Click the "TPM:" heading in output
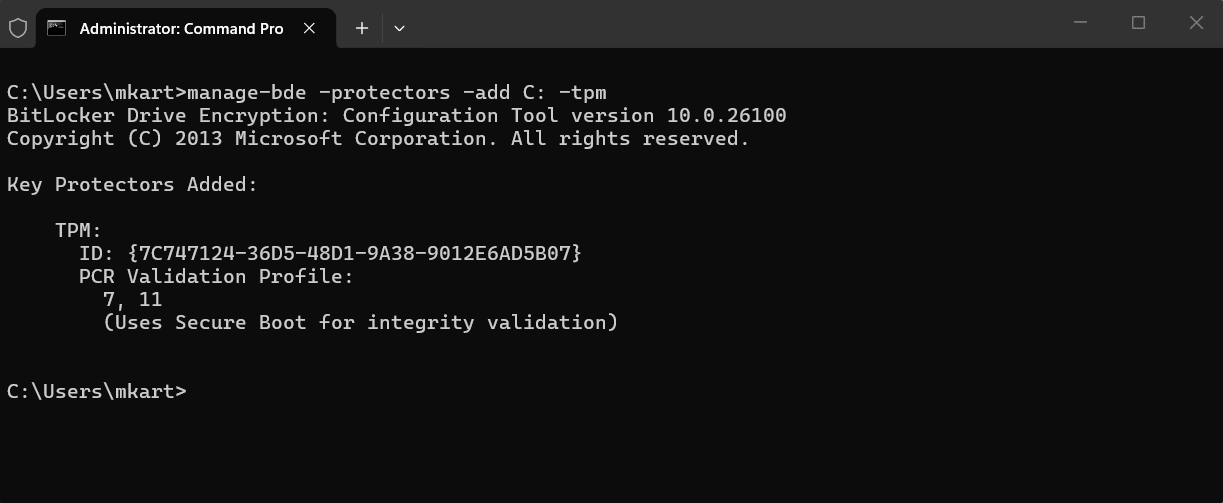This screenshot has width=1223, height=503. pyautogui.click(x=79, y=231)
